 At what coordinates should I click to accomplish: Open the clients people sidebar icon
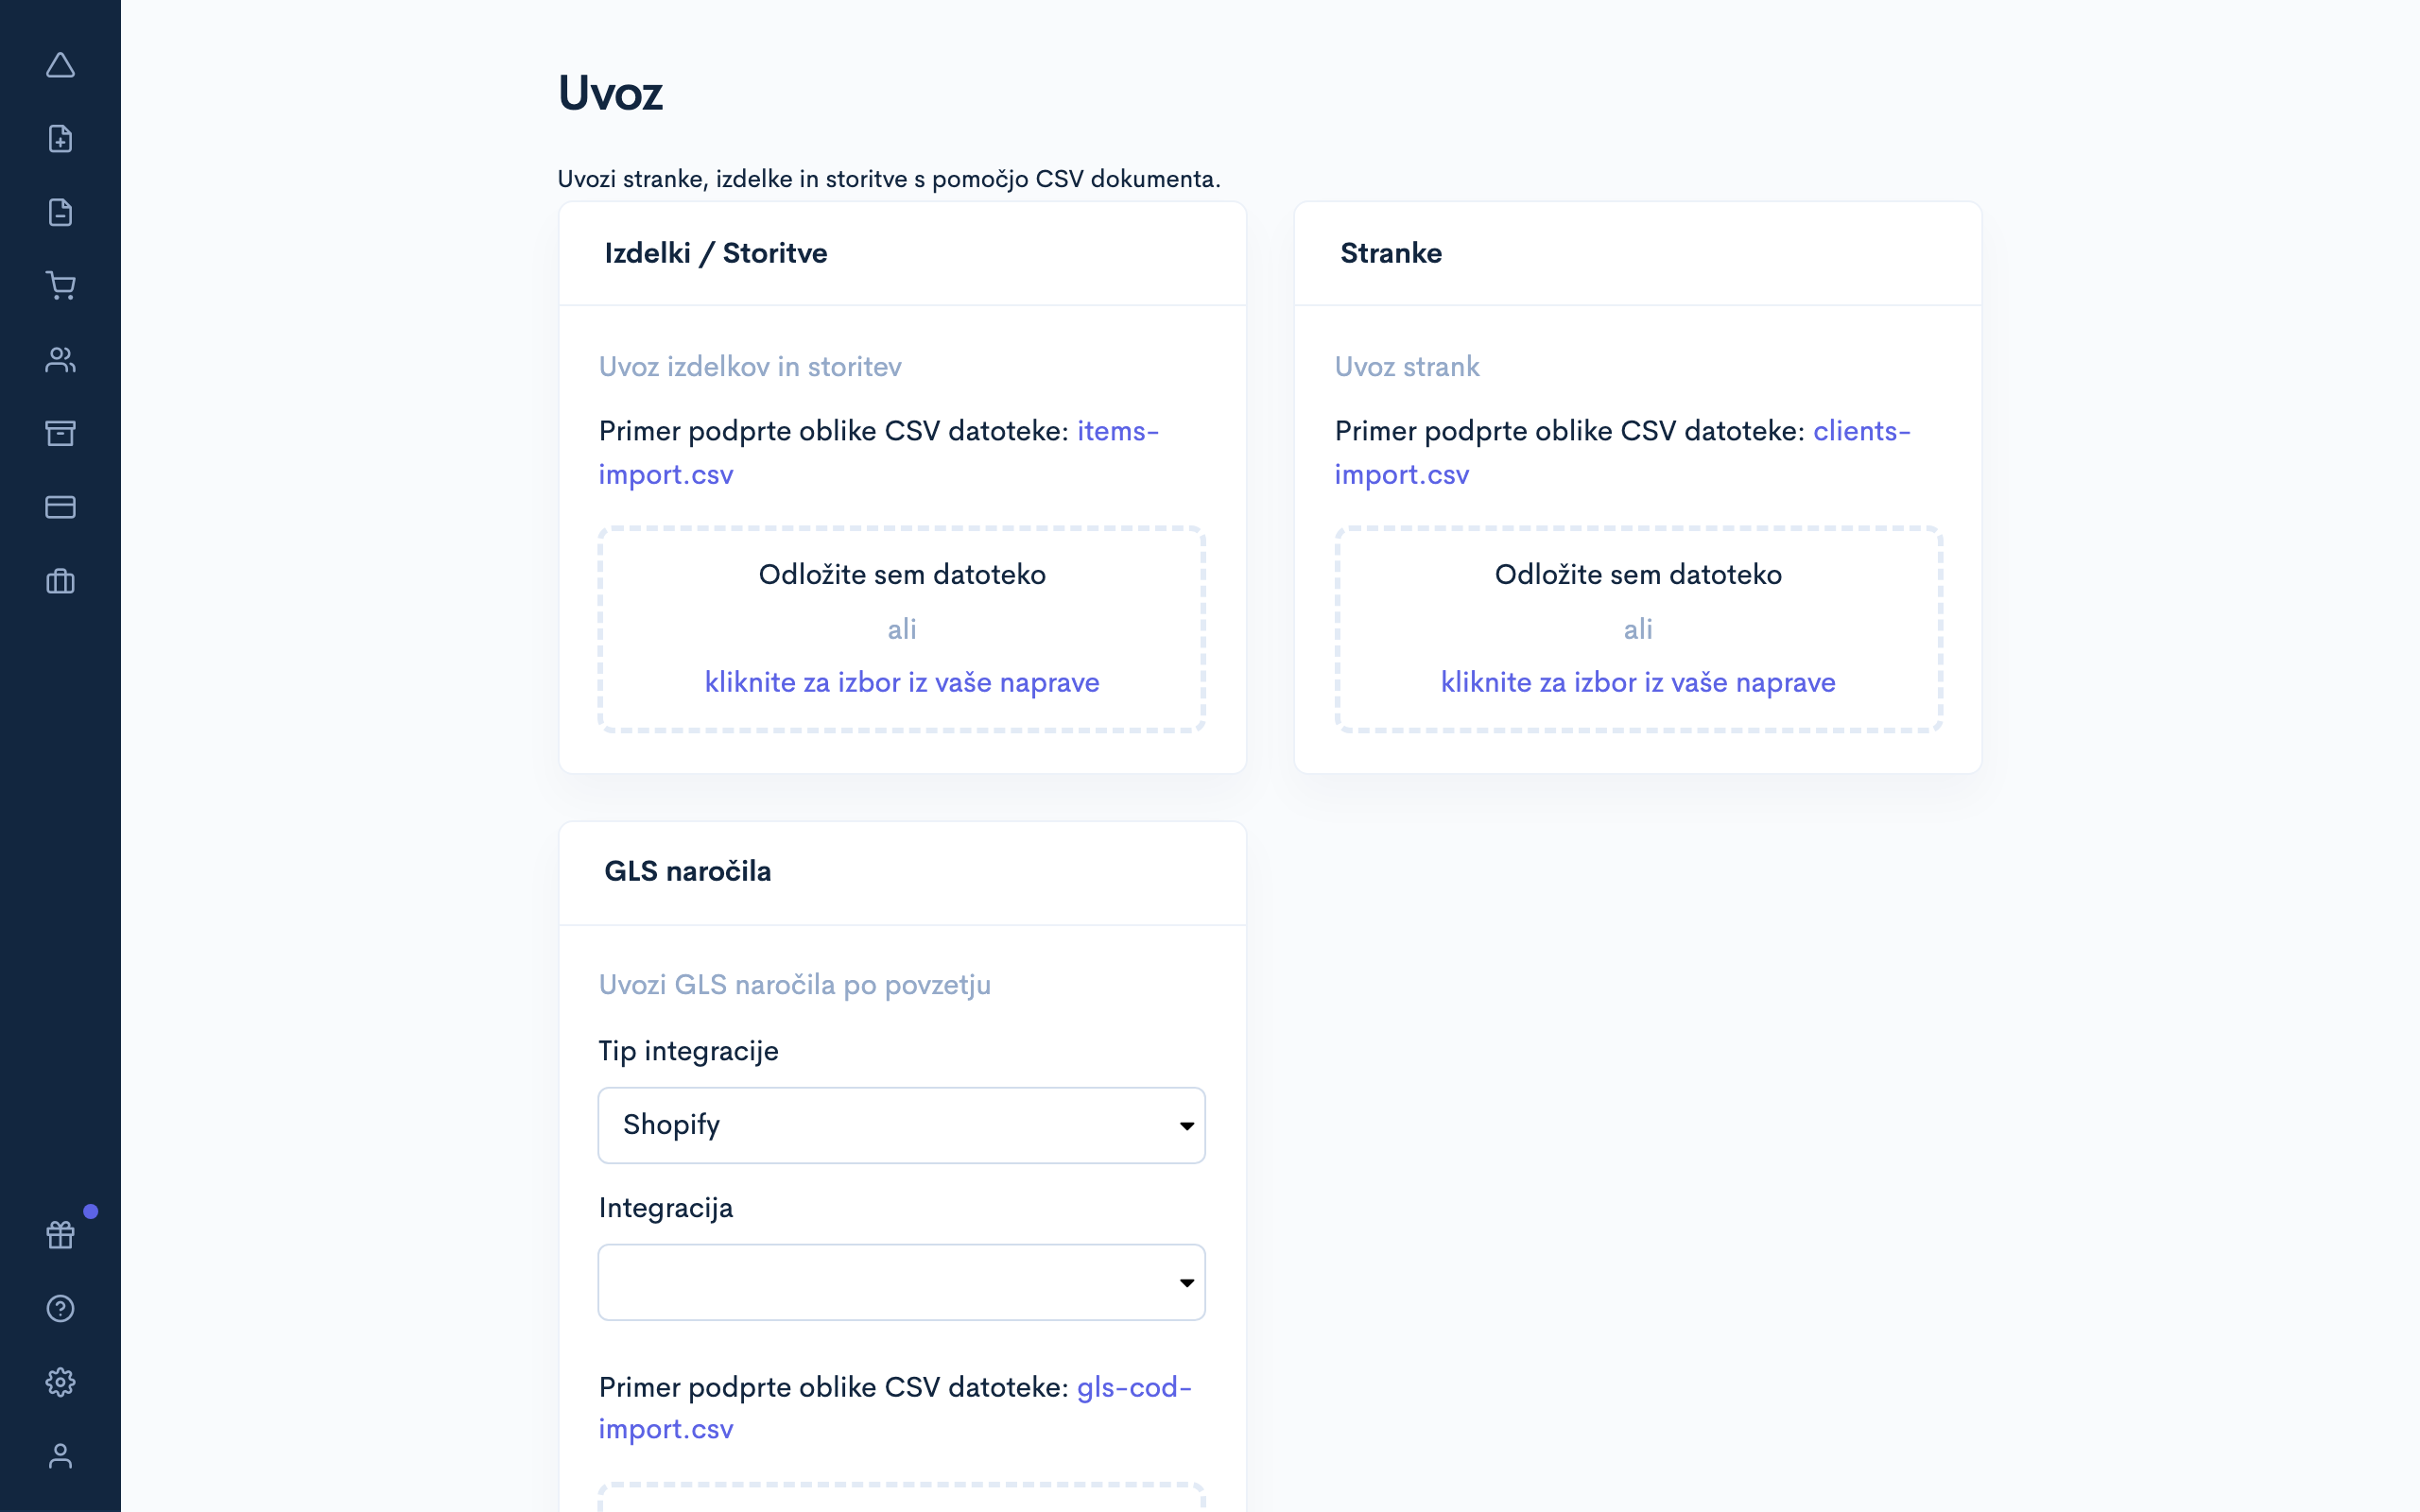click(x=60, y=360)
